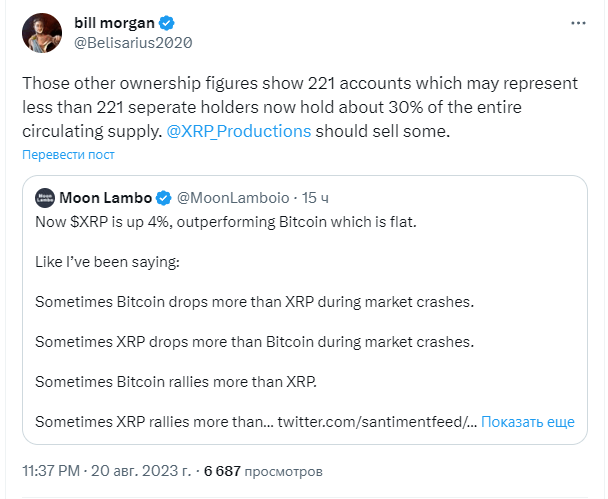The image size is (608, 499).
Task: Click the 20 авг. 2023 г. date
Action: tap(141, 471)
